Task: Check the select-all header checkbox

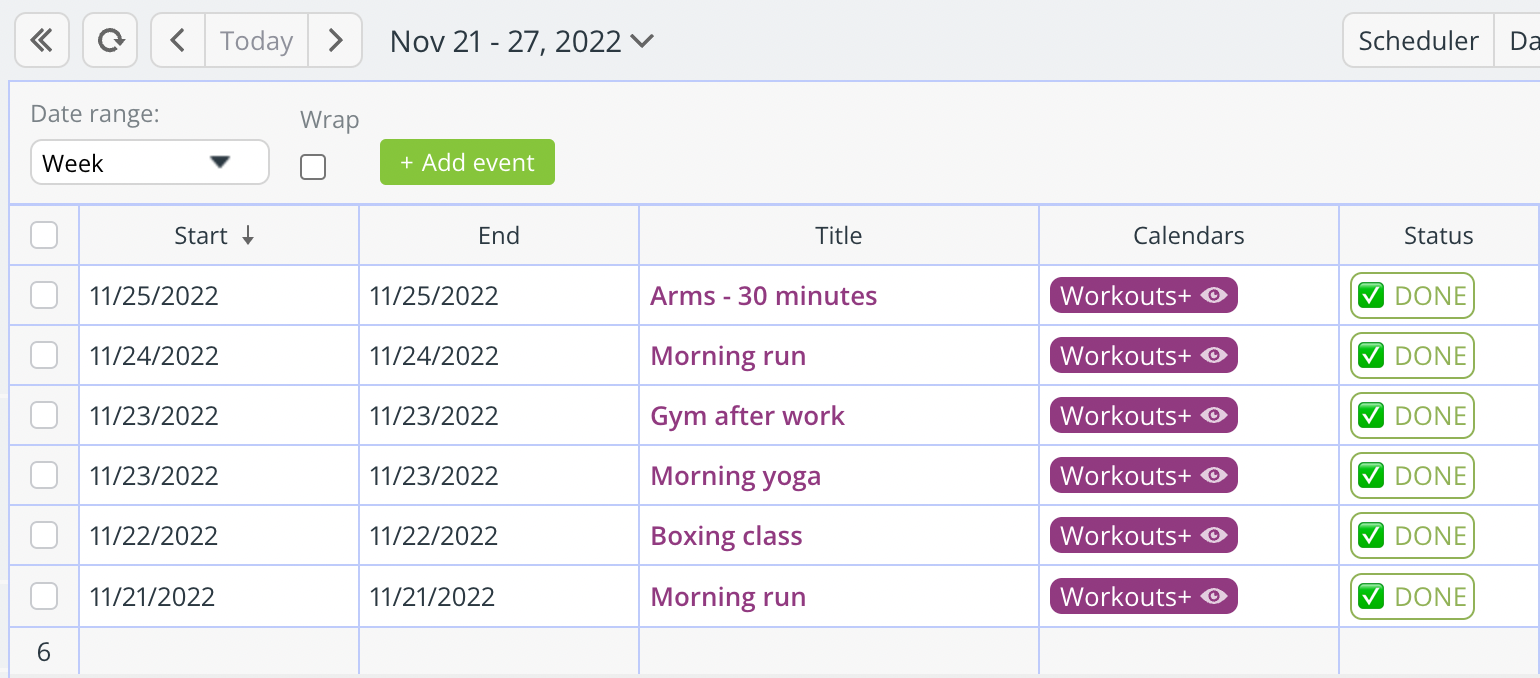Action: point(44,235)
